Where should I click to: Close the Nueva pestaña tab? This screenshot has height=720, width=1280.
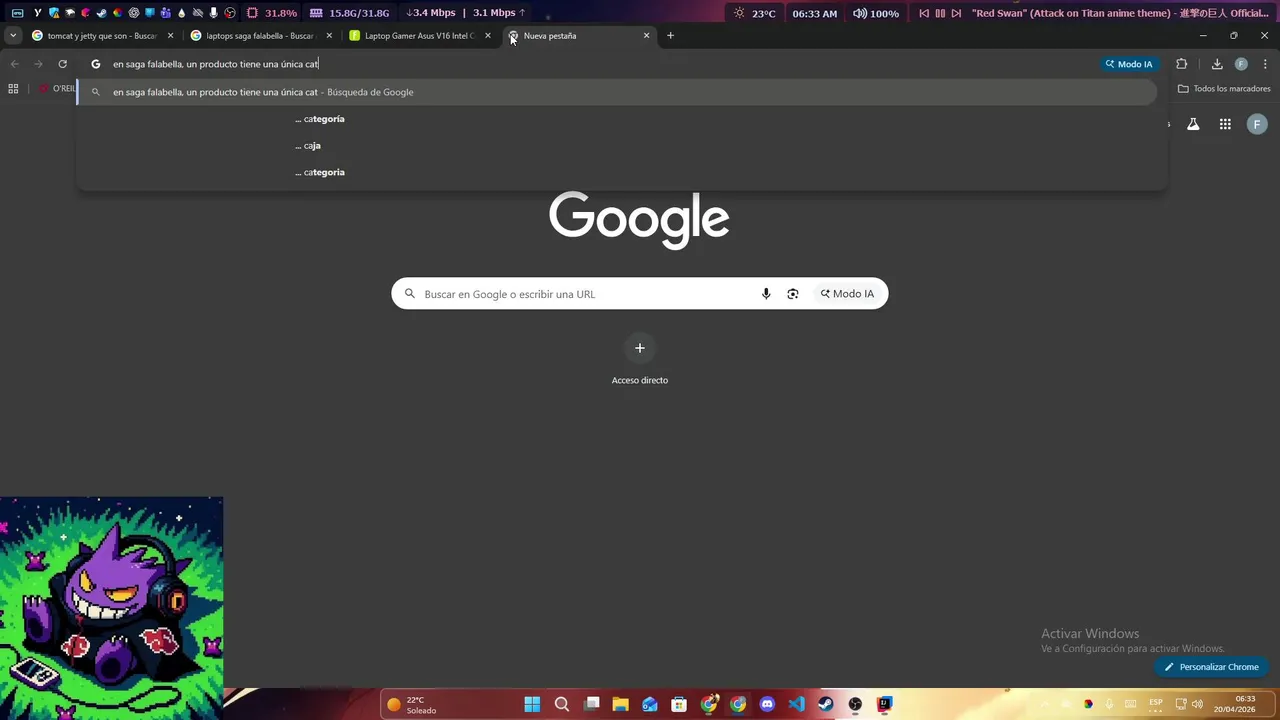646,36
